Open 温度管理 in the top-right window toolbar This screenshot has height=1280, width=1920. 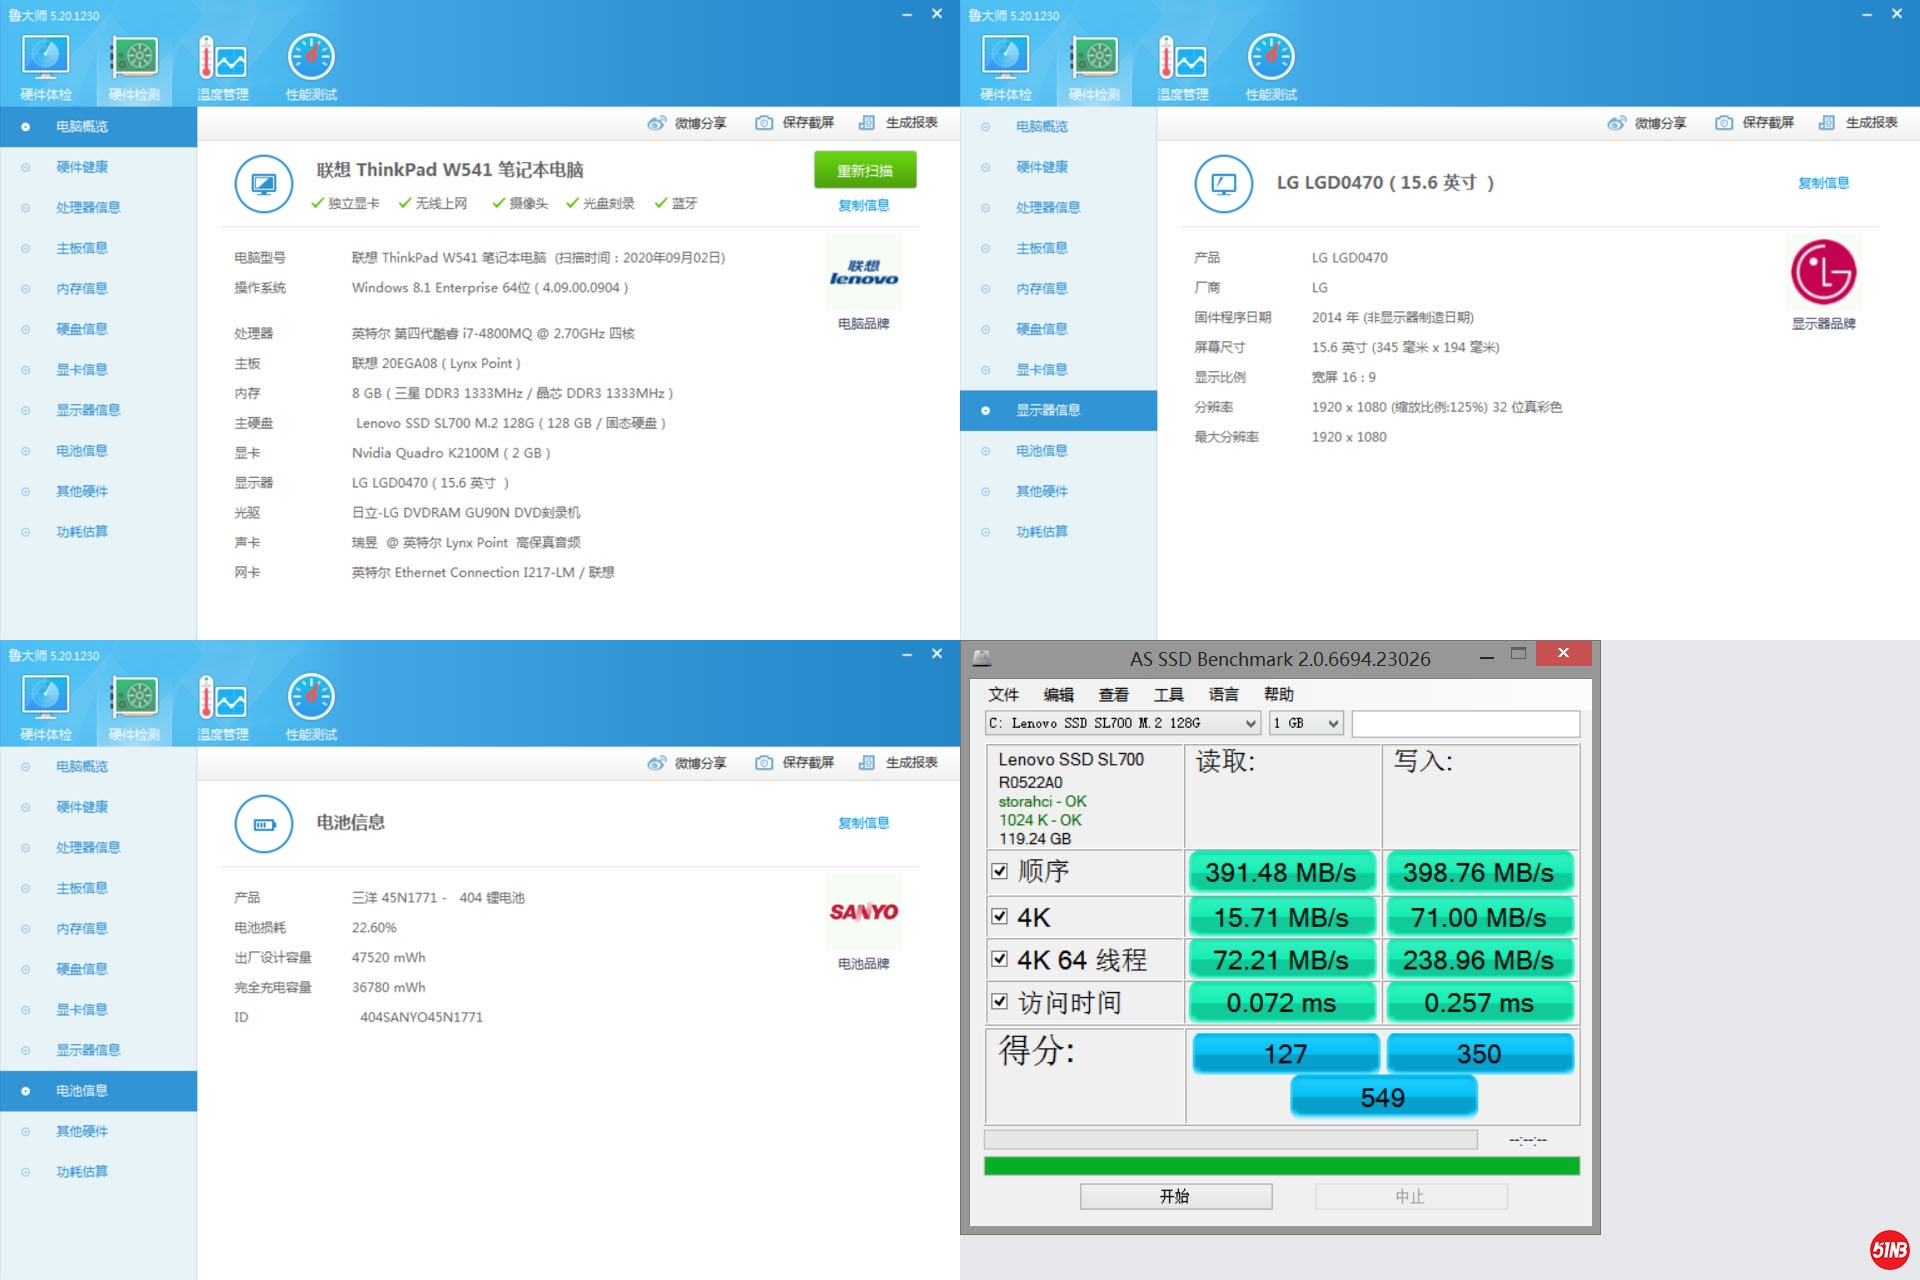pos(1183,68)
